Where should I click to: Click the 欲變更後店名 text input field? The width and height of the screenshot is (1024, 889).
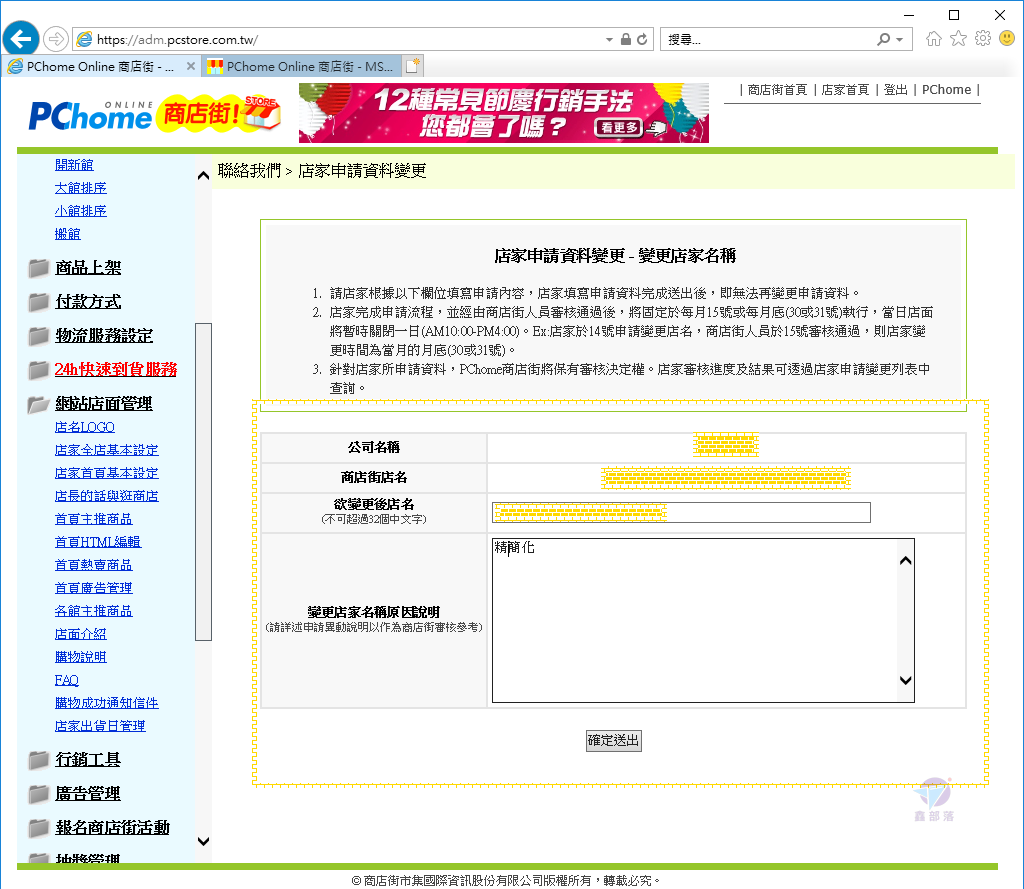(x=681, y=513)
